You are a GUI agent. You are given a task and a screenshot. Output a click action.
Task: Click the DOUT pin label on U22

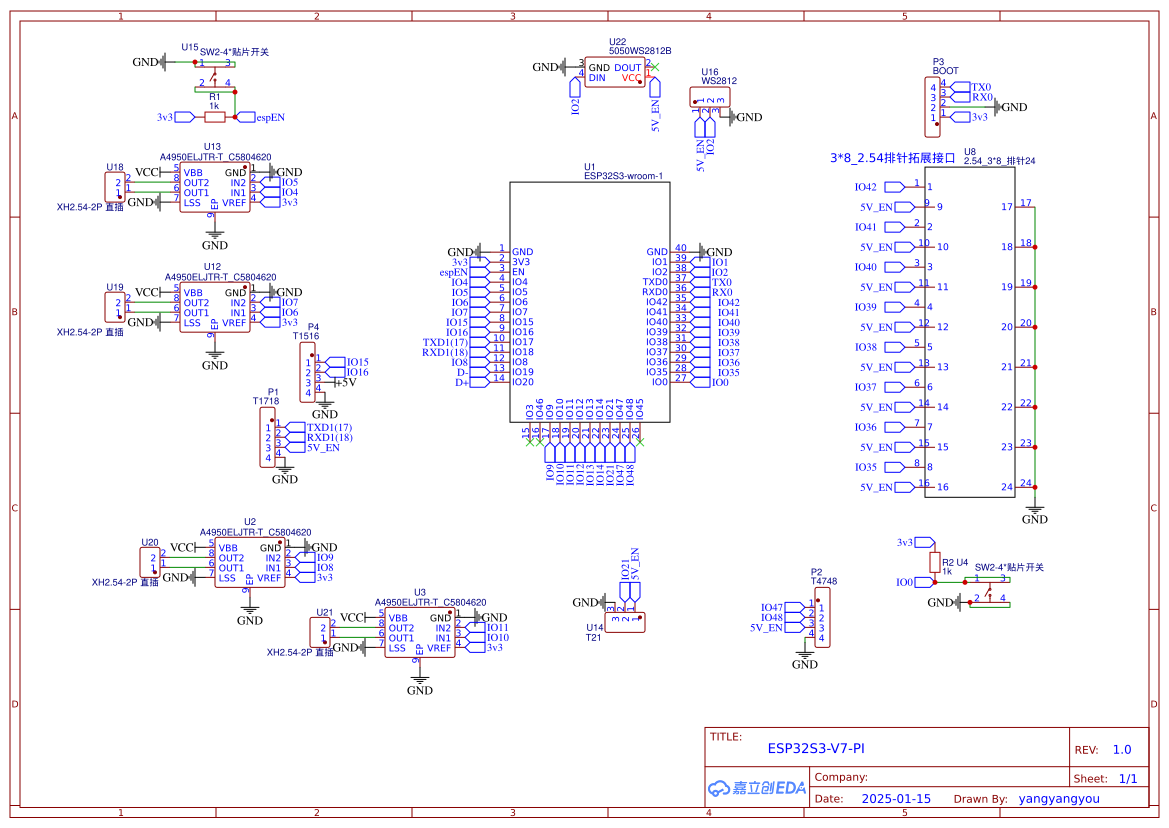click(x=628, y=68)
